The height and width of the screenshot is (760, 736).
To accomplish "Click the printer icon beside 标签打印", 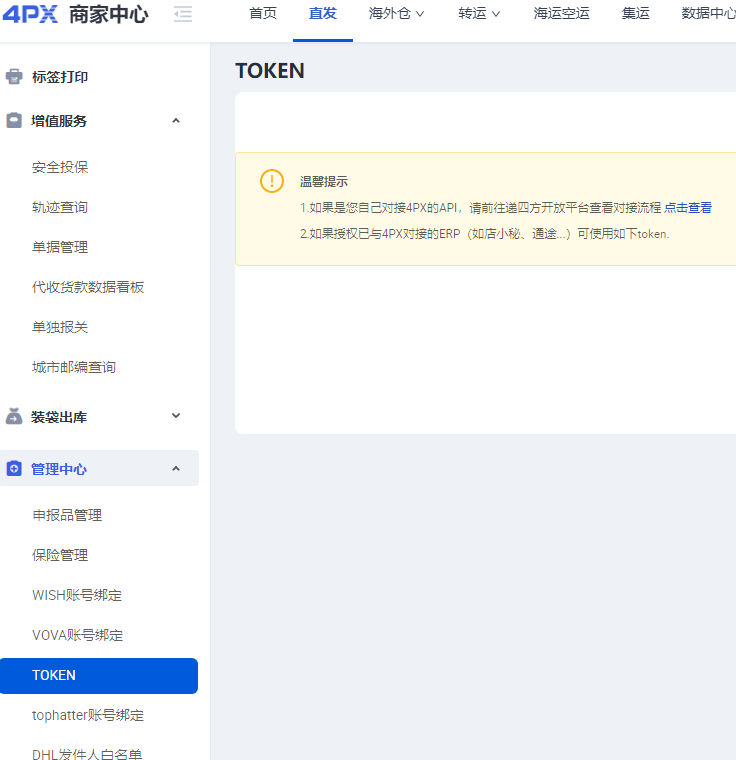I will [x=14, y=77].
